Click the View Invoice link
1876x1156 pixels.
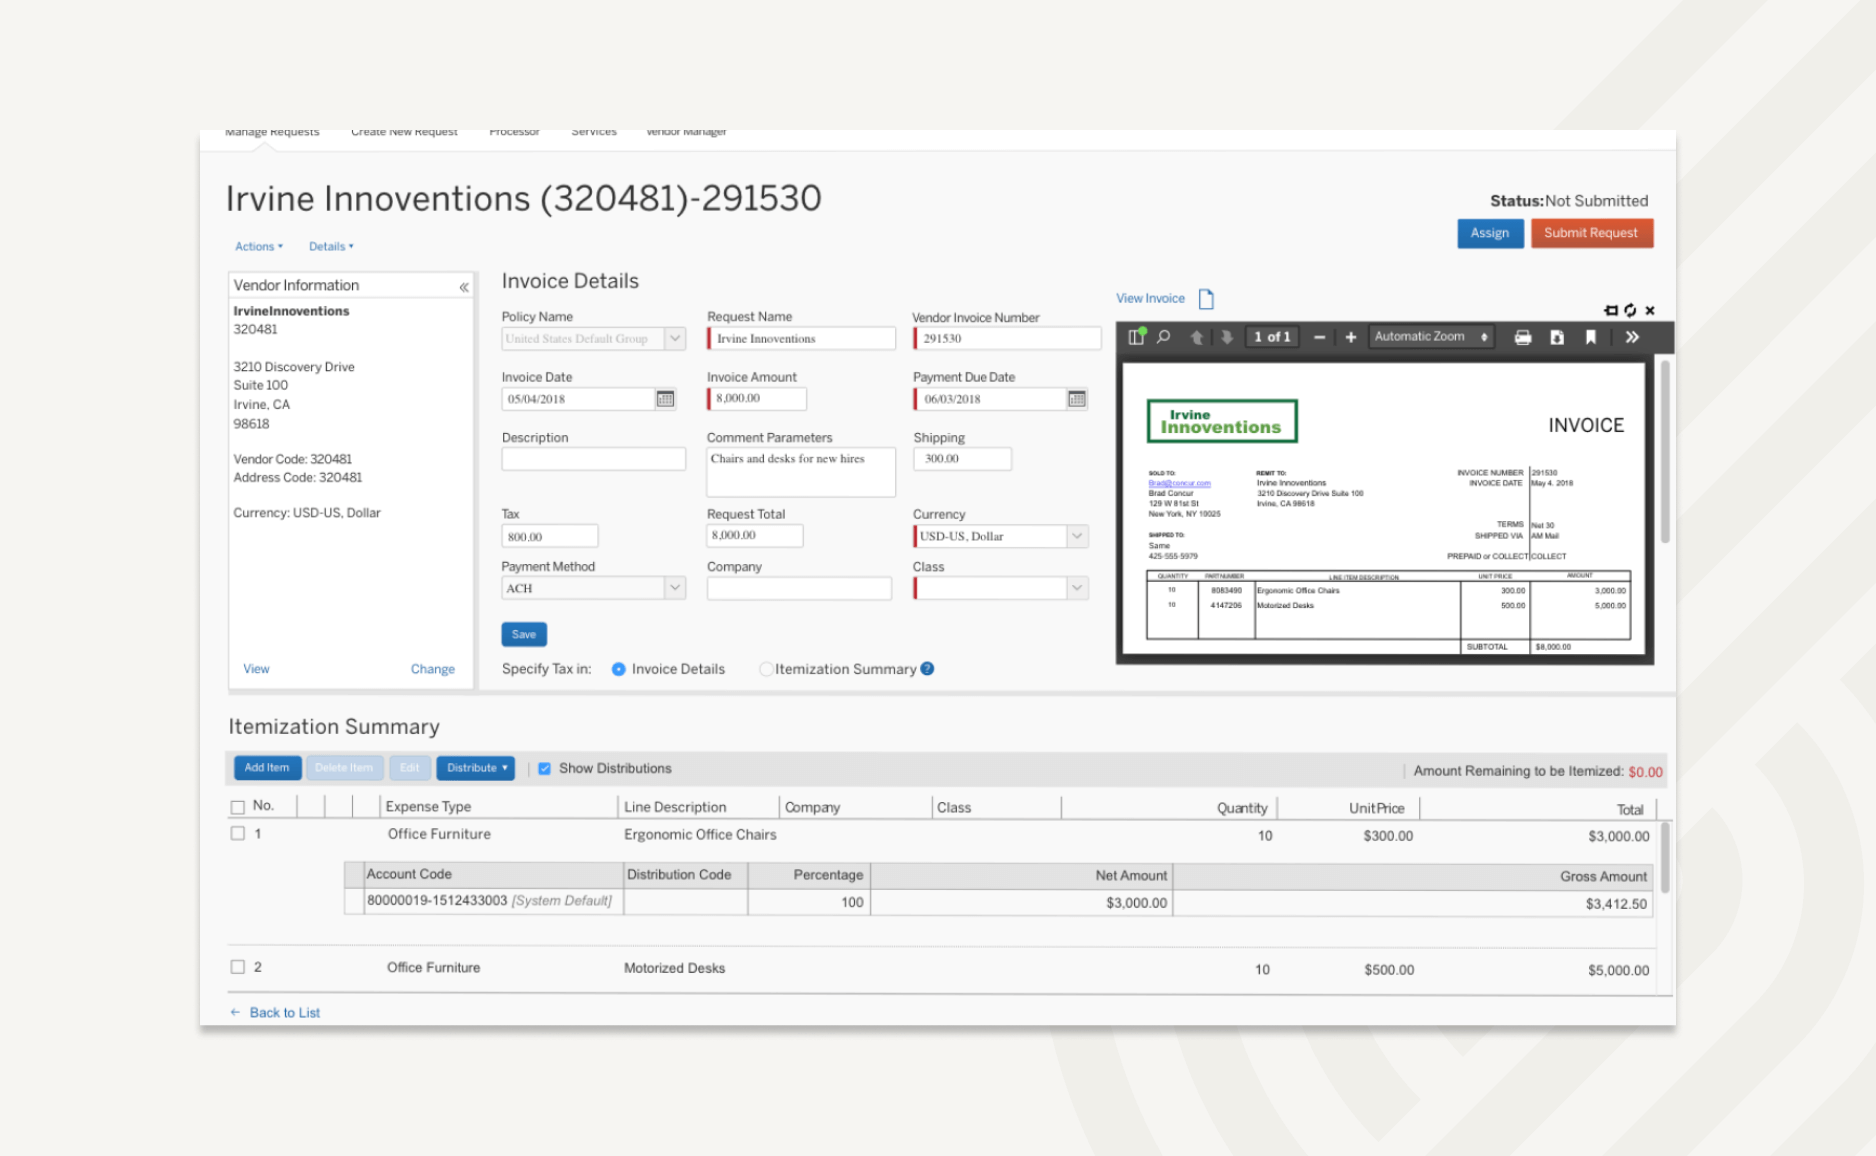tap(1150, 299)
